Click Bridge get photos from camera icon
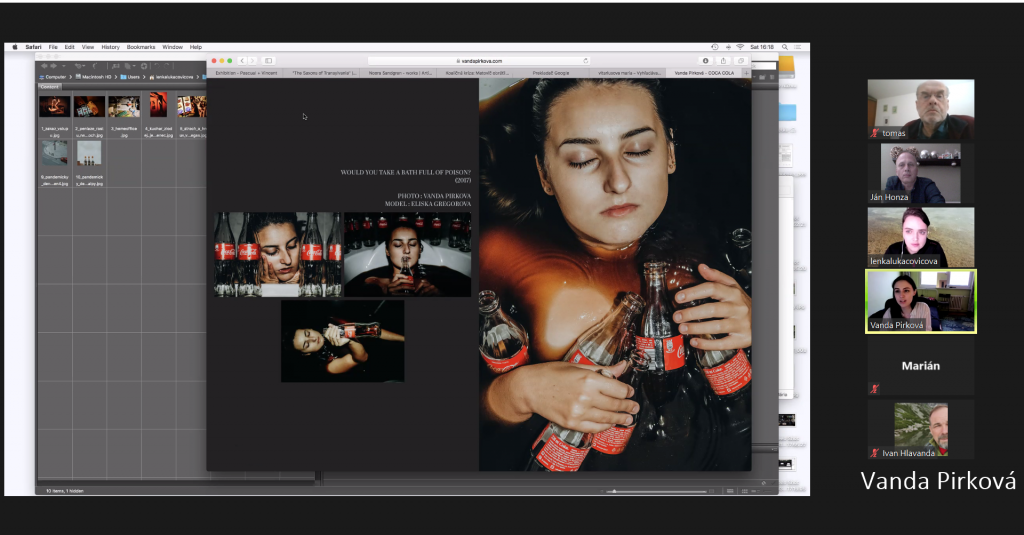Image resolution: width=1024 pixels, height=535 pixels. coord(116,66)
